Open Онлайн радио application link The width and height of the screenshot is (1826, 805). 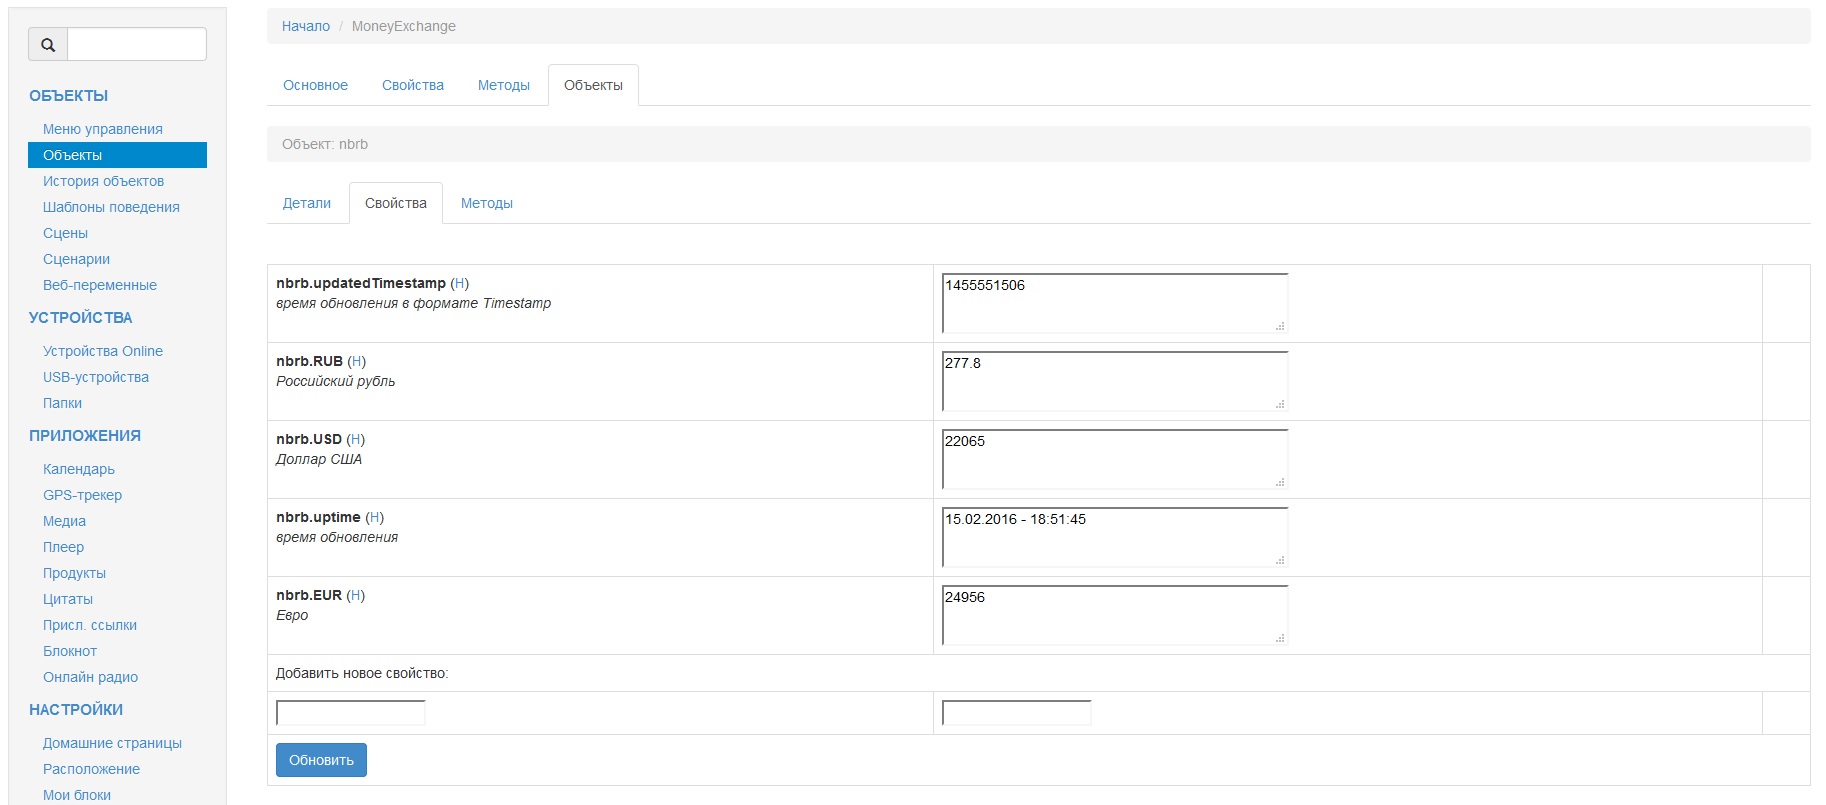90,677
